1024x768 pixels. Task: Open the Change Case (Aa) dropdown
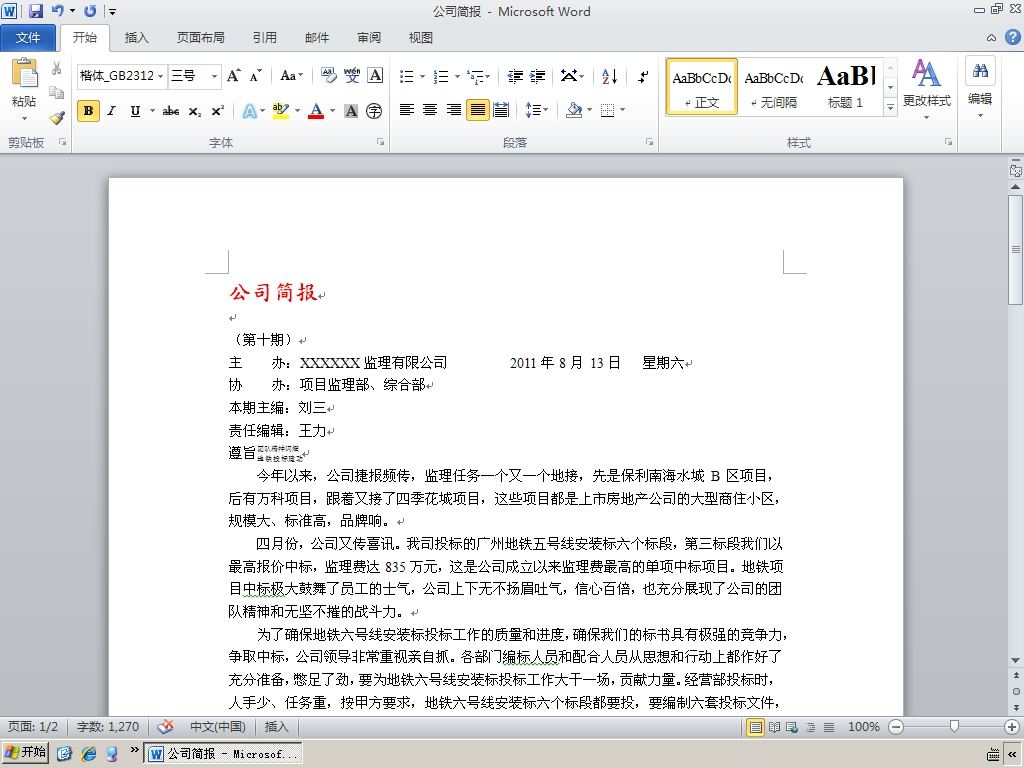coord(291,76)
